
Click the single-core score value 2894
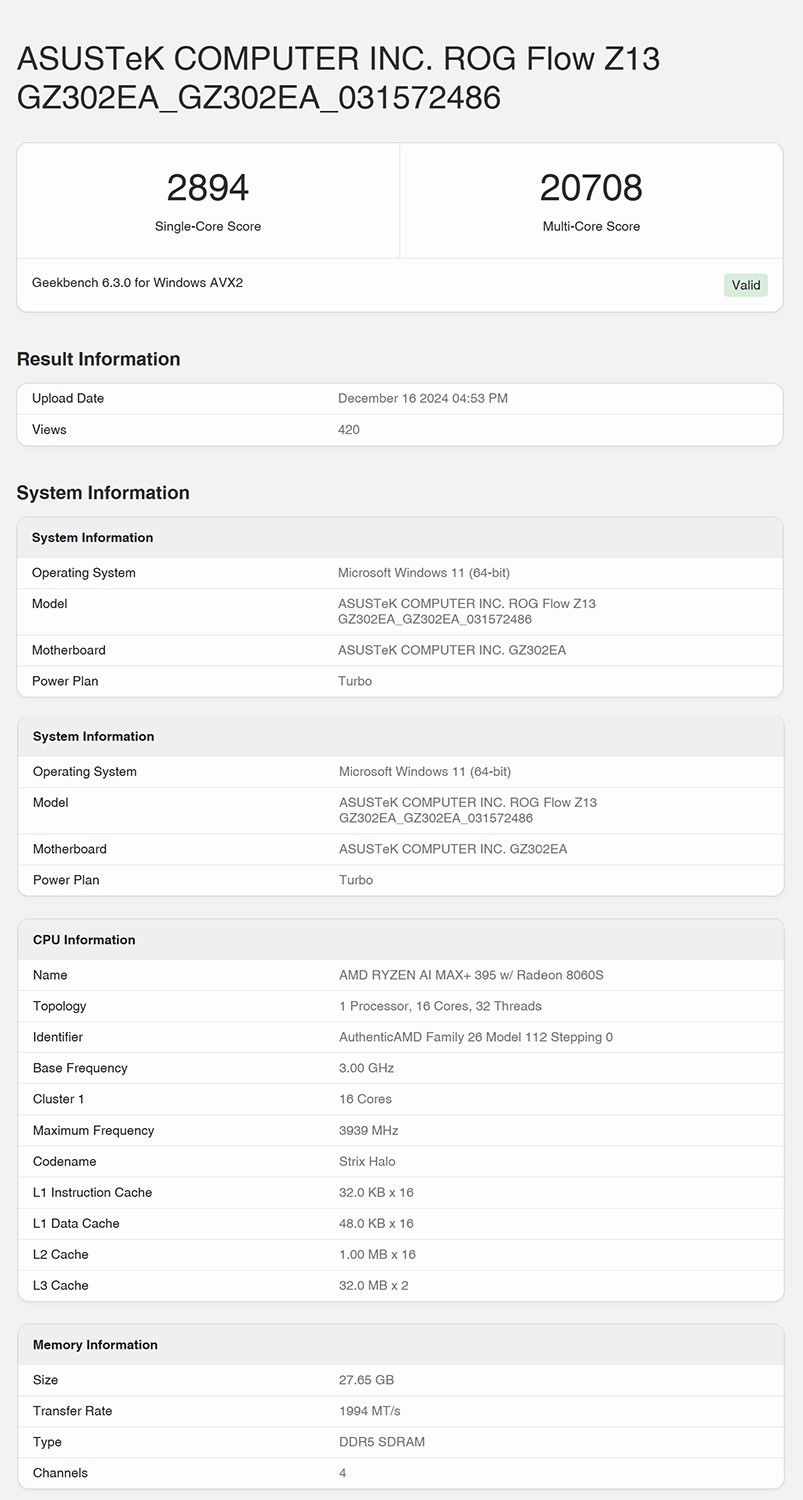click(208, 188)
